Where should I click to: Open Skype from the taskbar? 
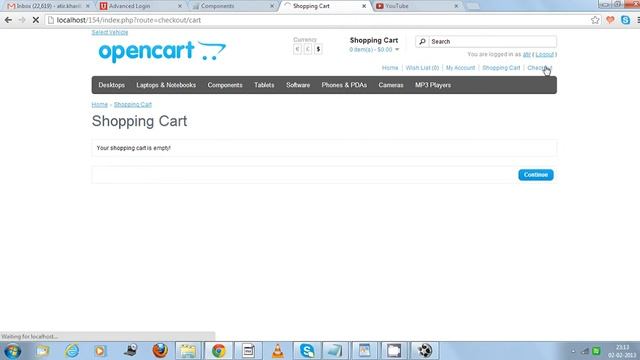coord(307,351)
